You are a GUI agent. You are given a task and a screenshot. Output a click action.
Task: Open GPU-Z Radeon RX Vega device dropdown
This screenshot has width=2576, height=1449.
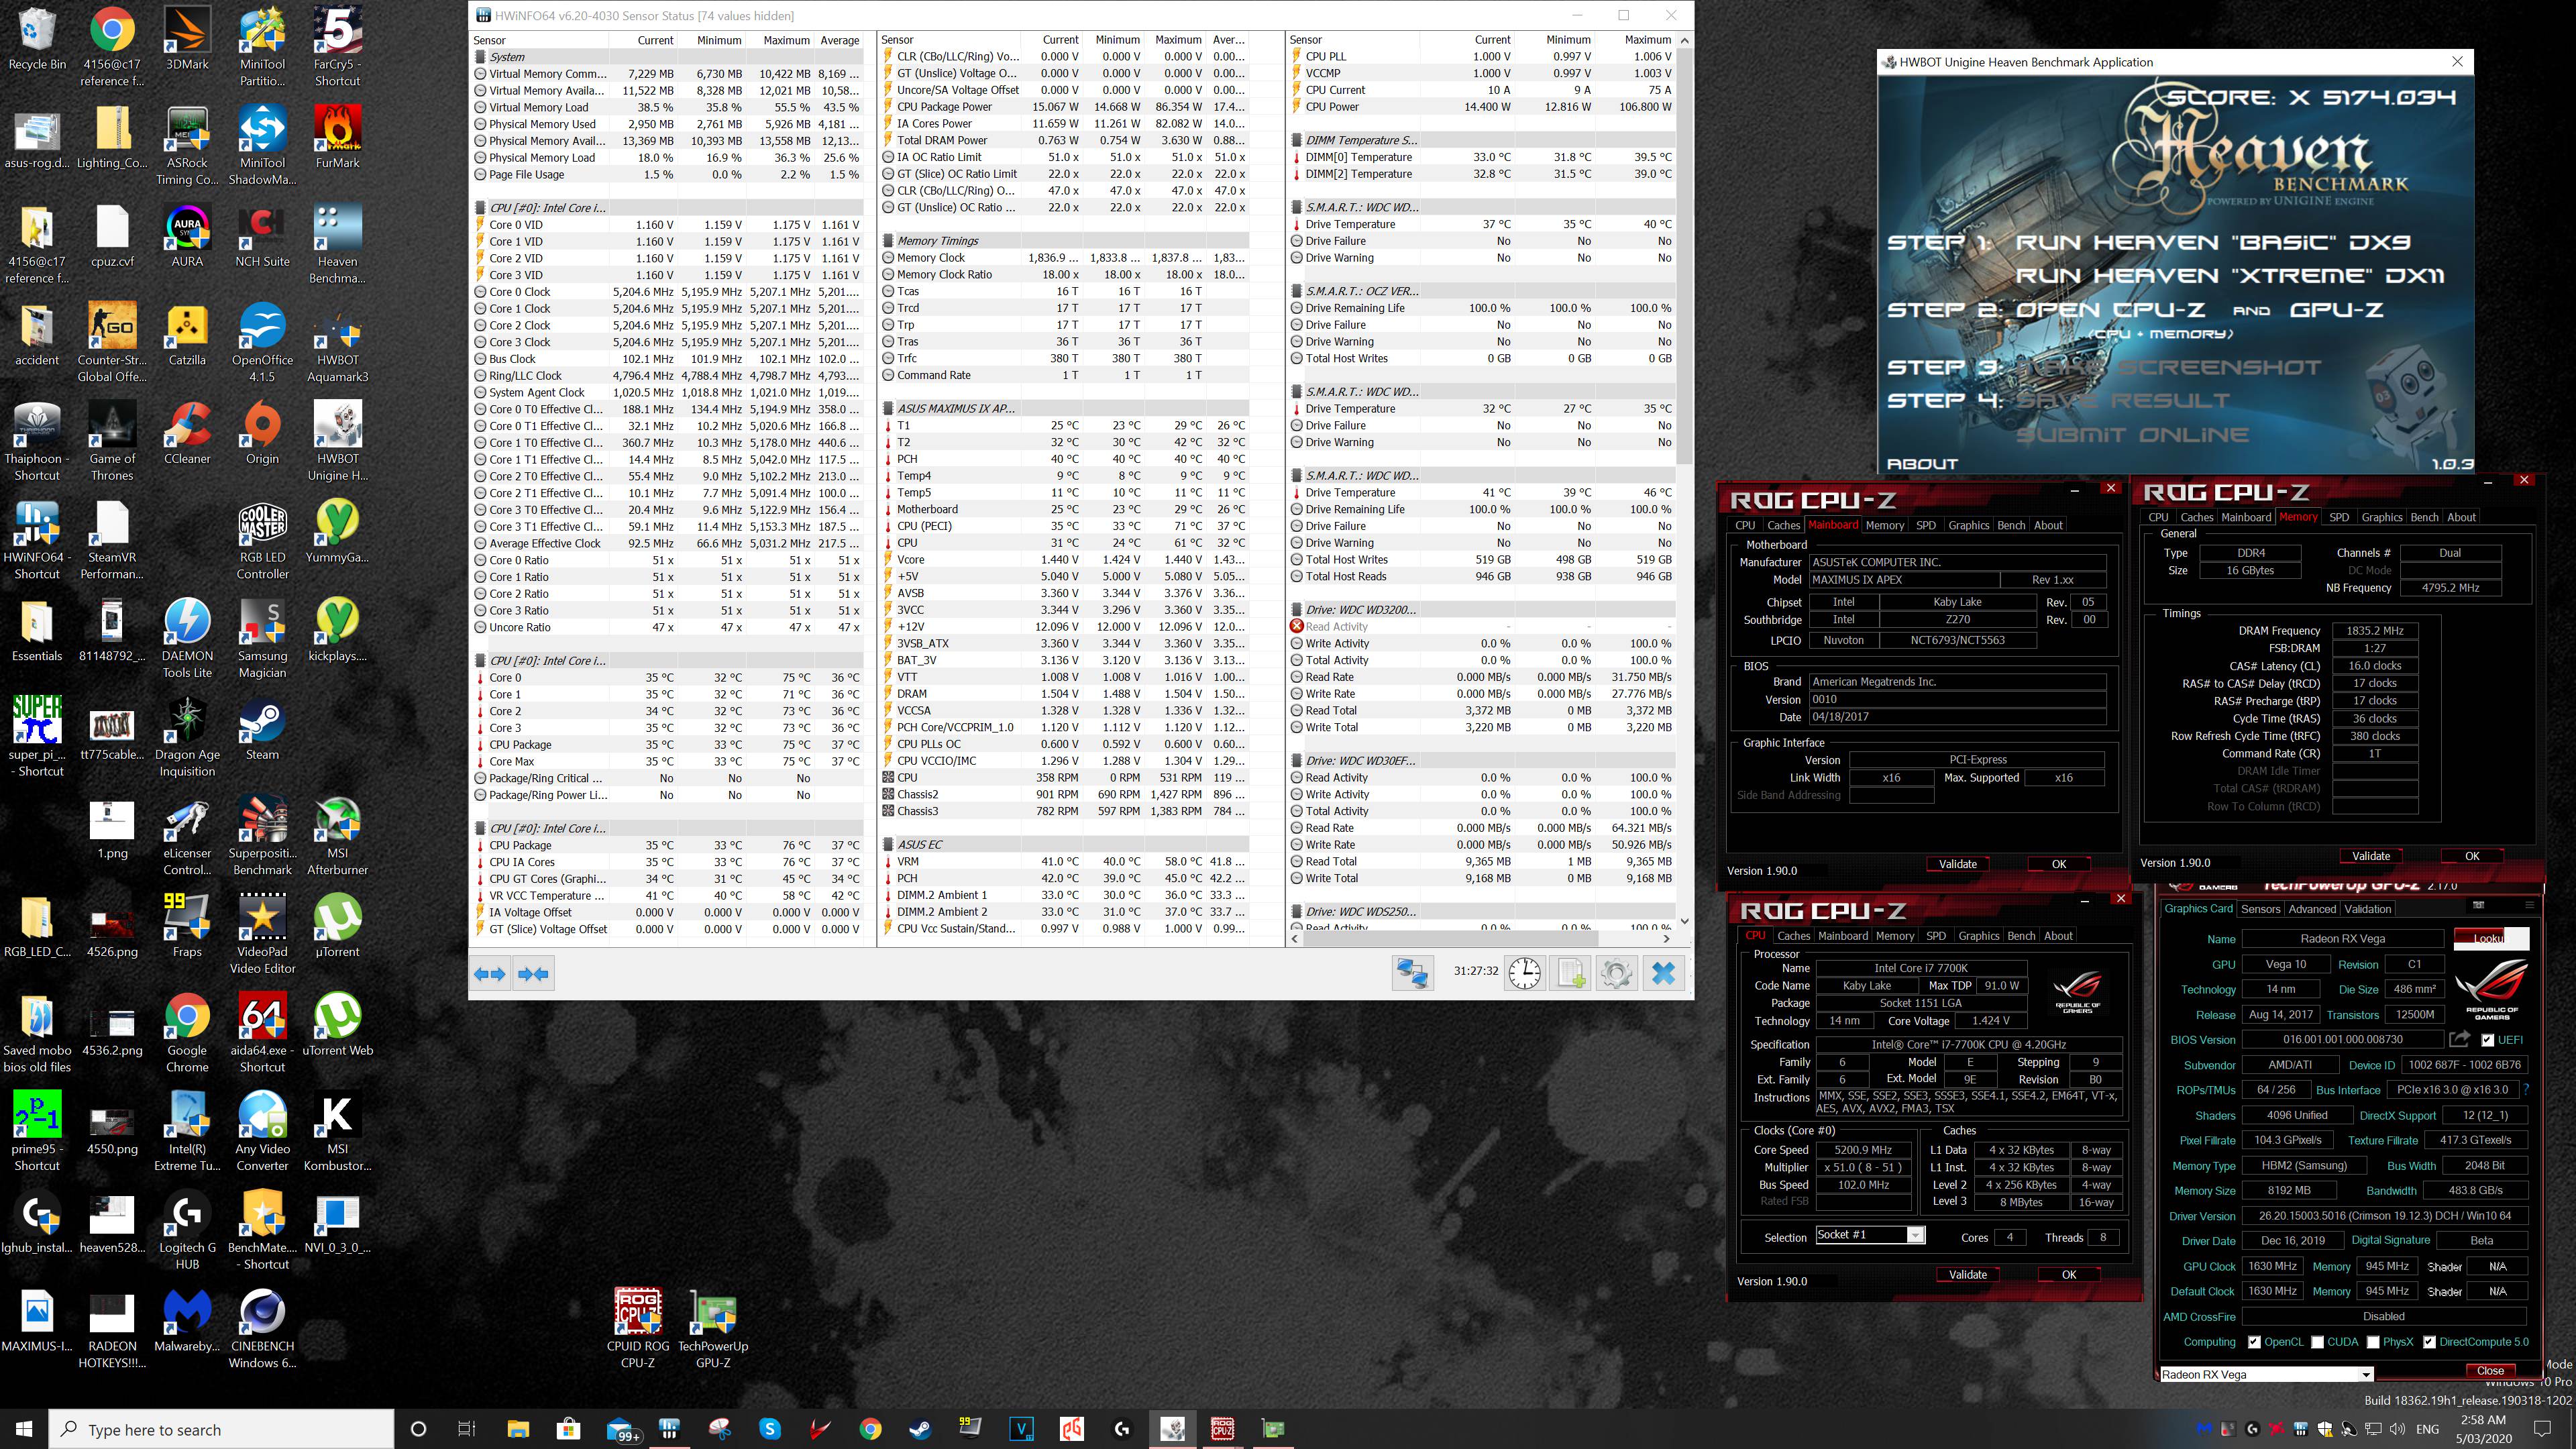point(2267,1374)
